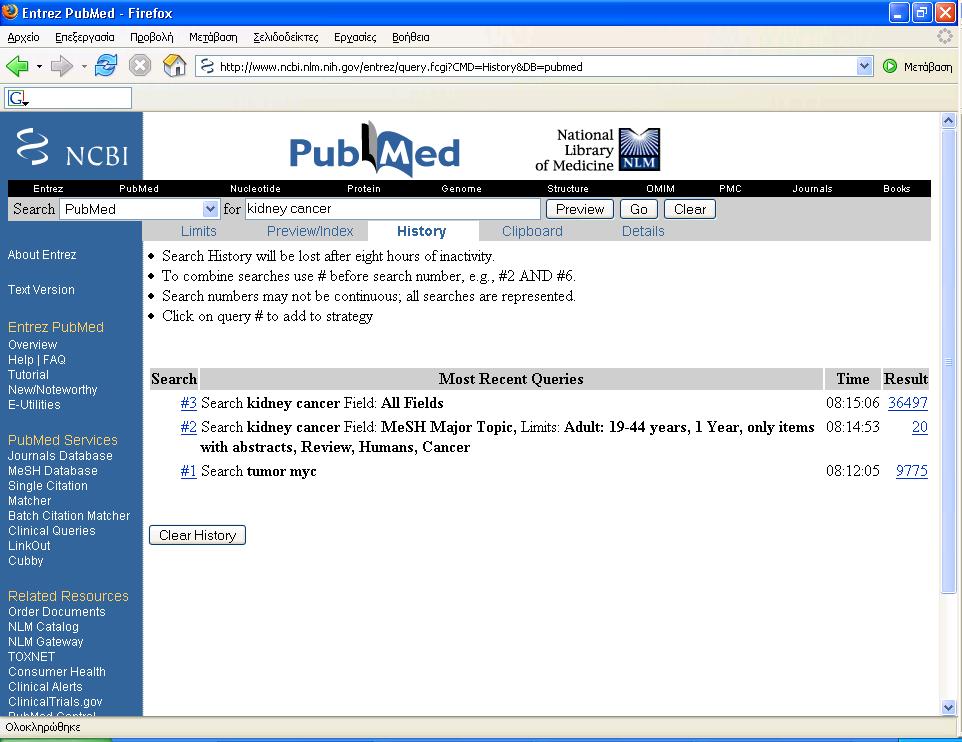The height and width of the screenshot is (742, 962).
Task: Click the Forward arrow icon
Action: click(x=62, y=66)
